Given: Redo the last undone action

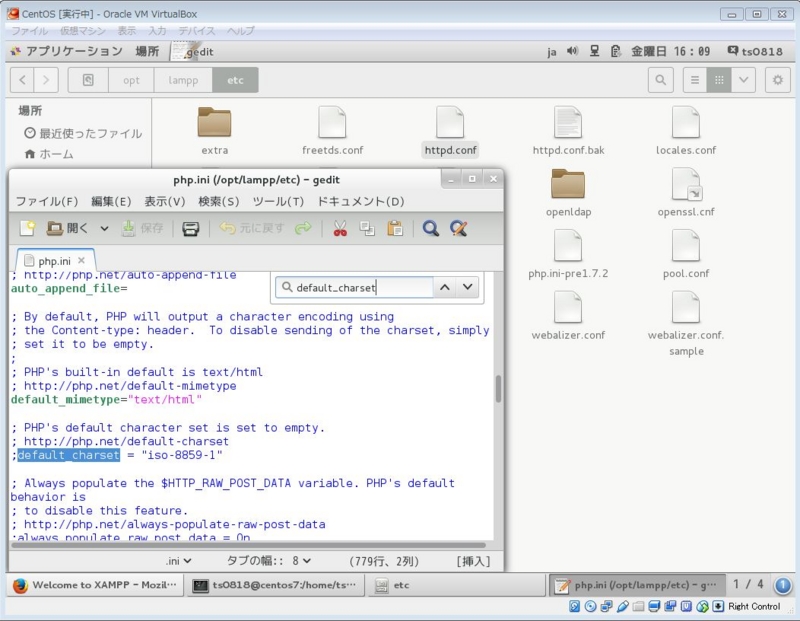Looking at the screenshot, I should (303, 228).
